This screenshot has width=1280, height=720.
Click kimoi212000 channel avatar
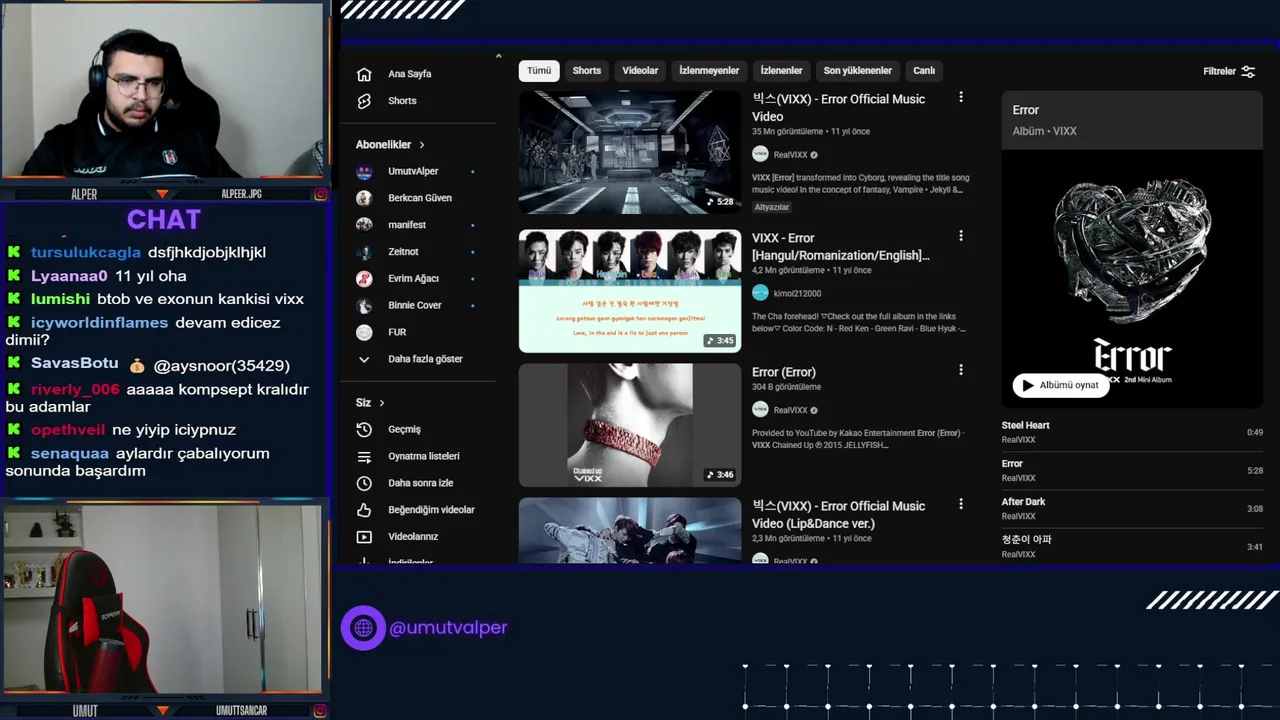pyautogui.click(x=760, y=293)
